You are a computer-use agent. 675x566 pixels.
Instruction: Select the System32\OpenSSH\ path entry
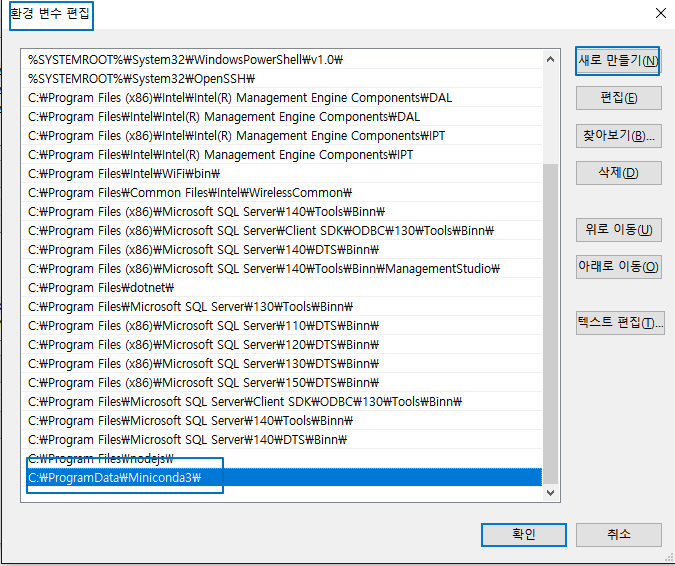[x=282, y=79]
